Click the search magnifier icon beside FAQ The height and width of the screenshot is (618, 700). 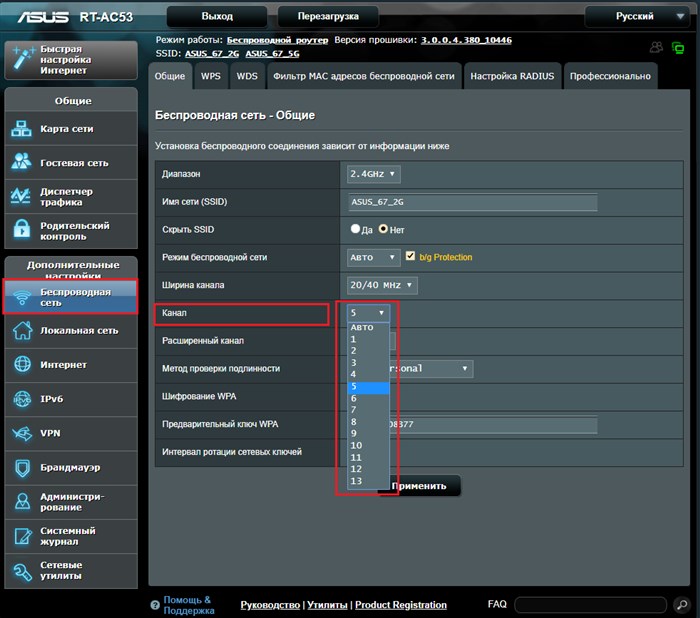682,605
